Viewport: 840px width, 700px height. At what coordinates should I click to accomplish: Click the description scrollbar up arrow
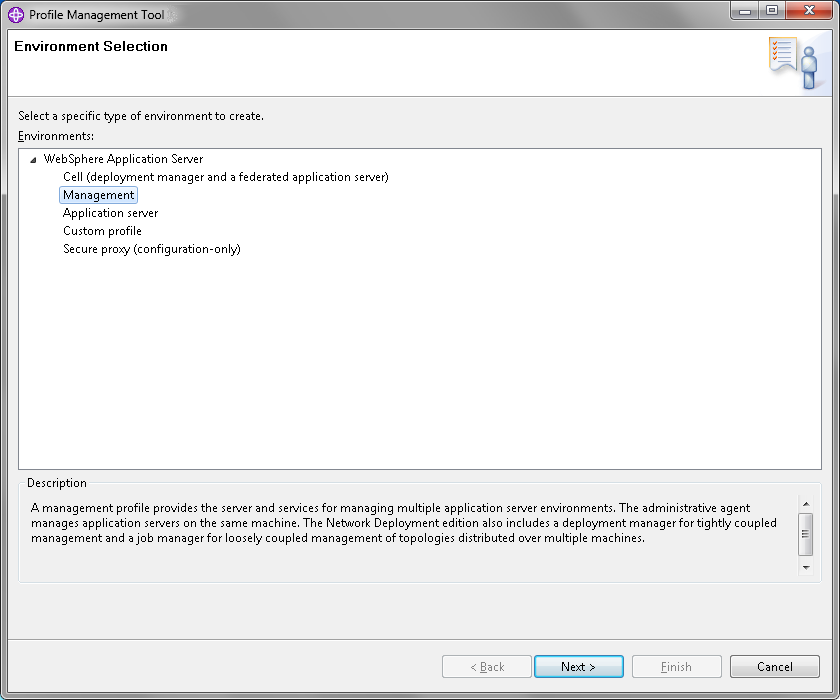click(806, 504)
